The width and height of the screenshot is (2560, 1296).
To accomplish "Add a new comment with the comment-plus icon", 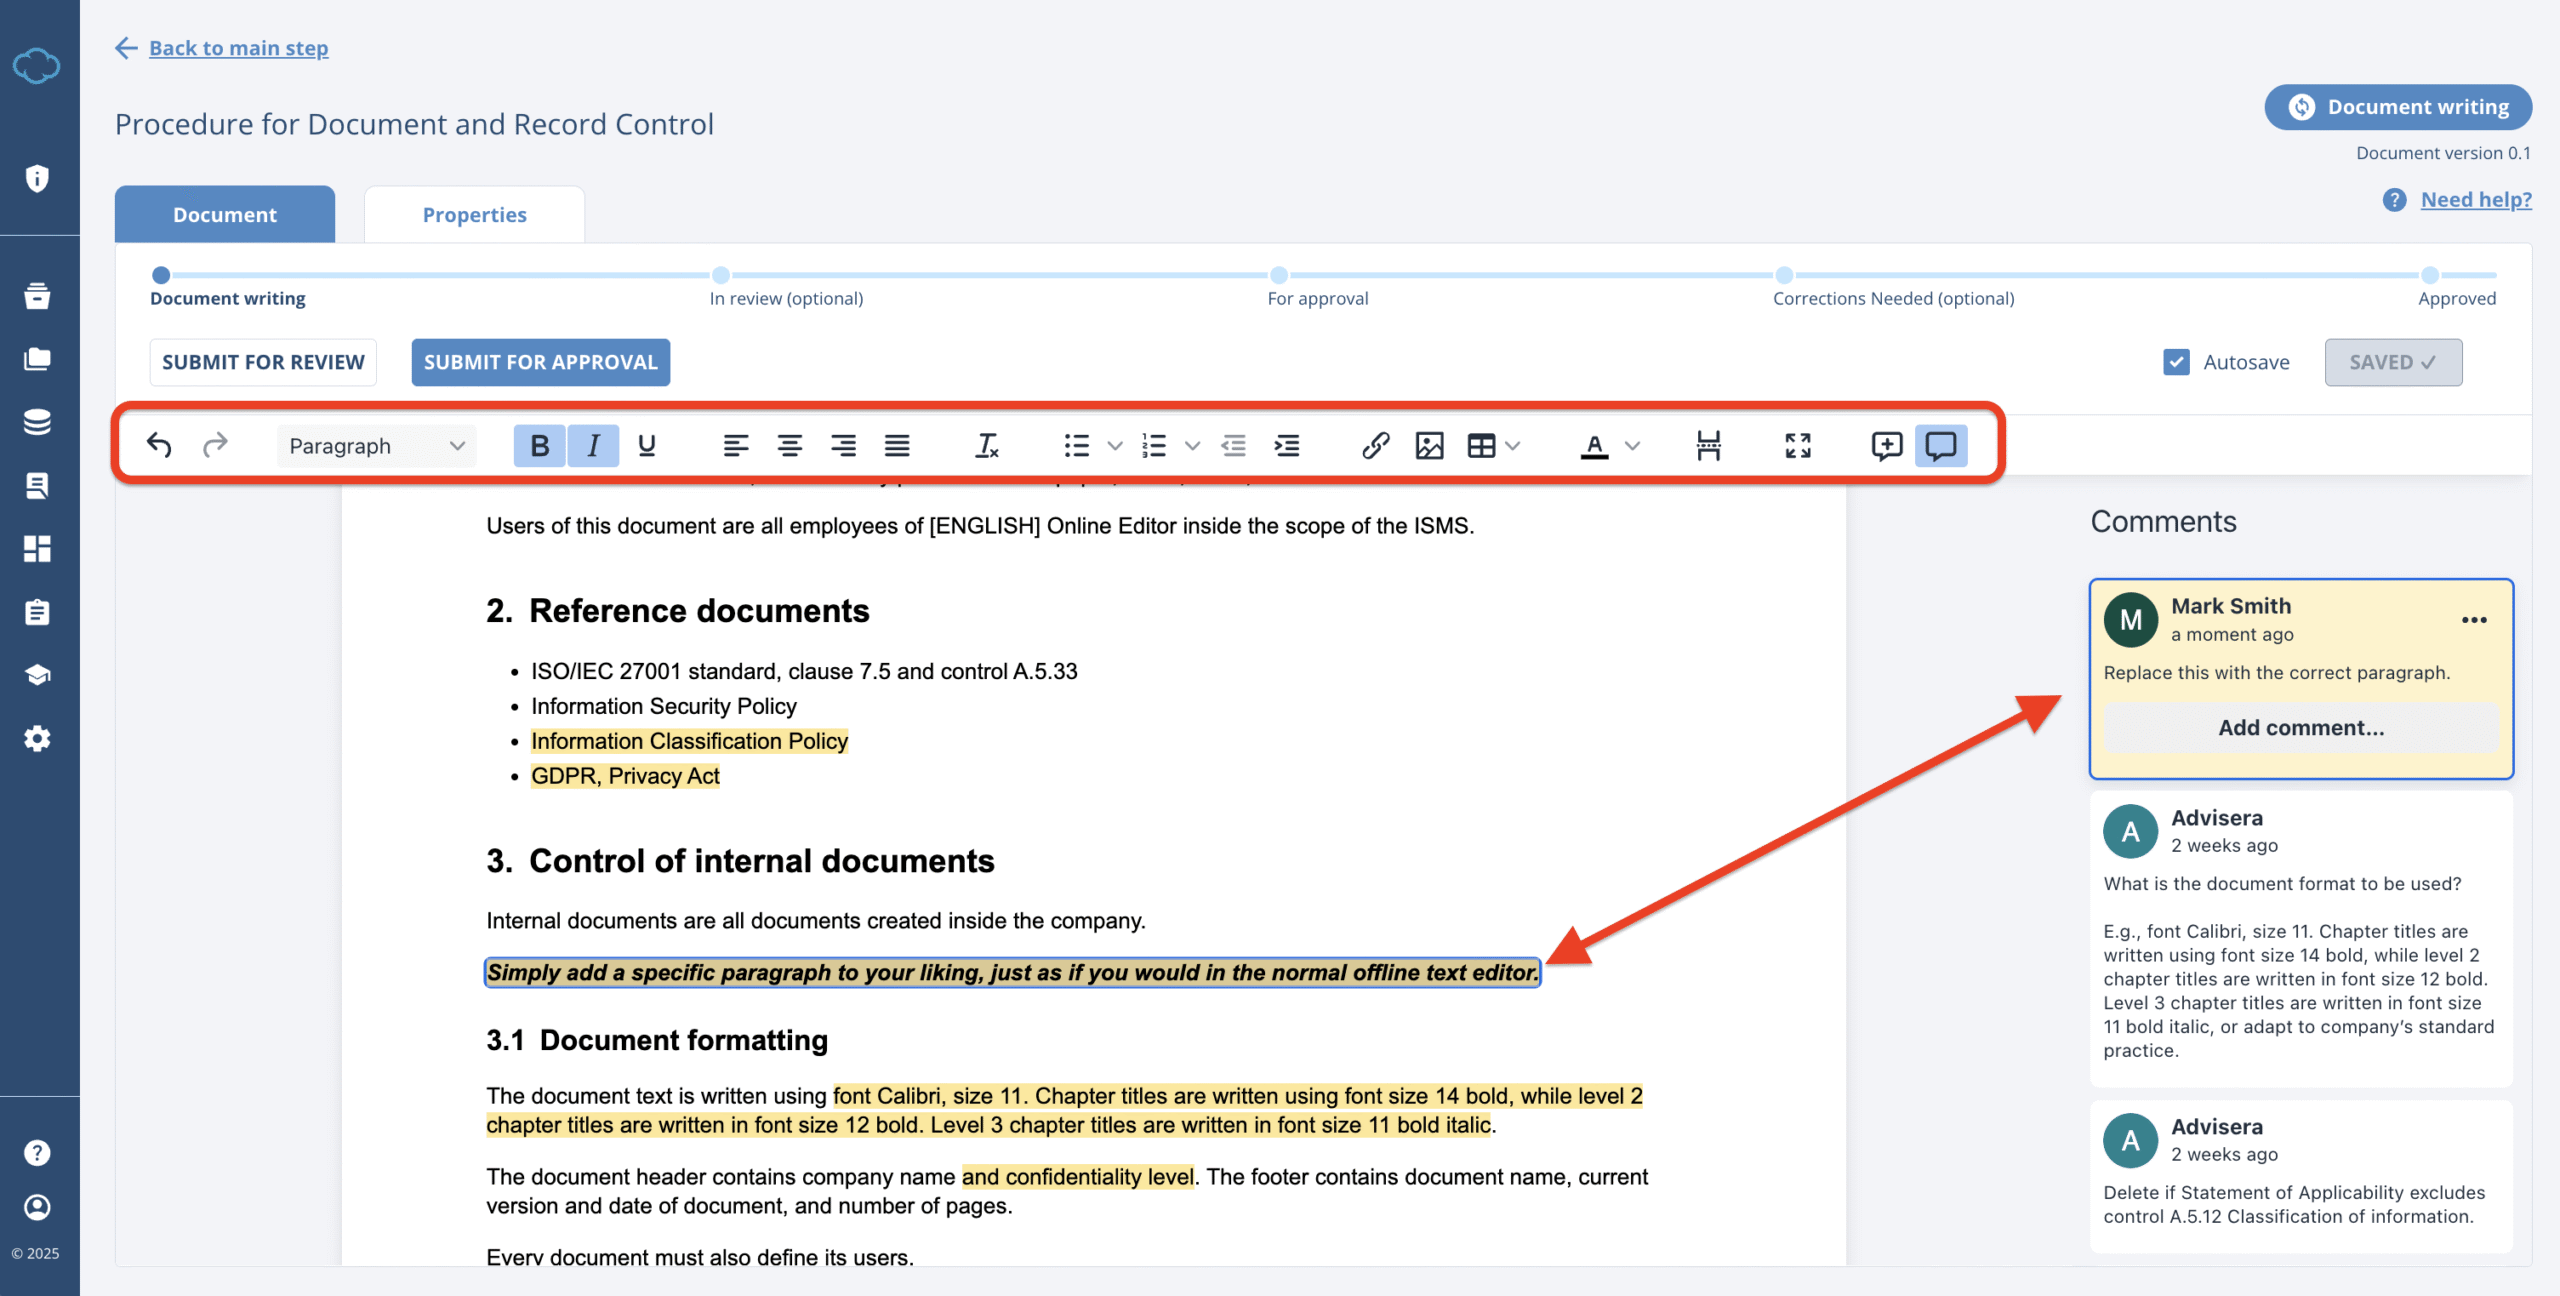I will pos(1885,446).
